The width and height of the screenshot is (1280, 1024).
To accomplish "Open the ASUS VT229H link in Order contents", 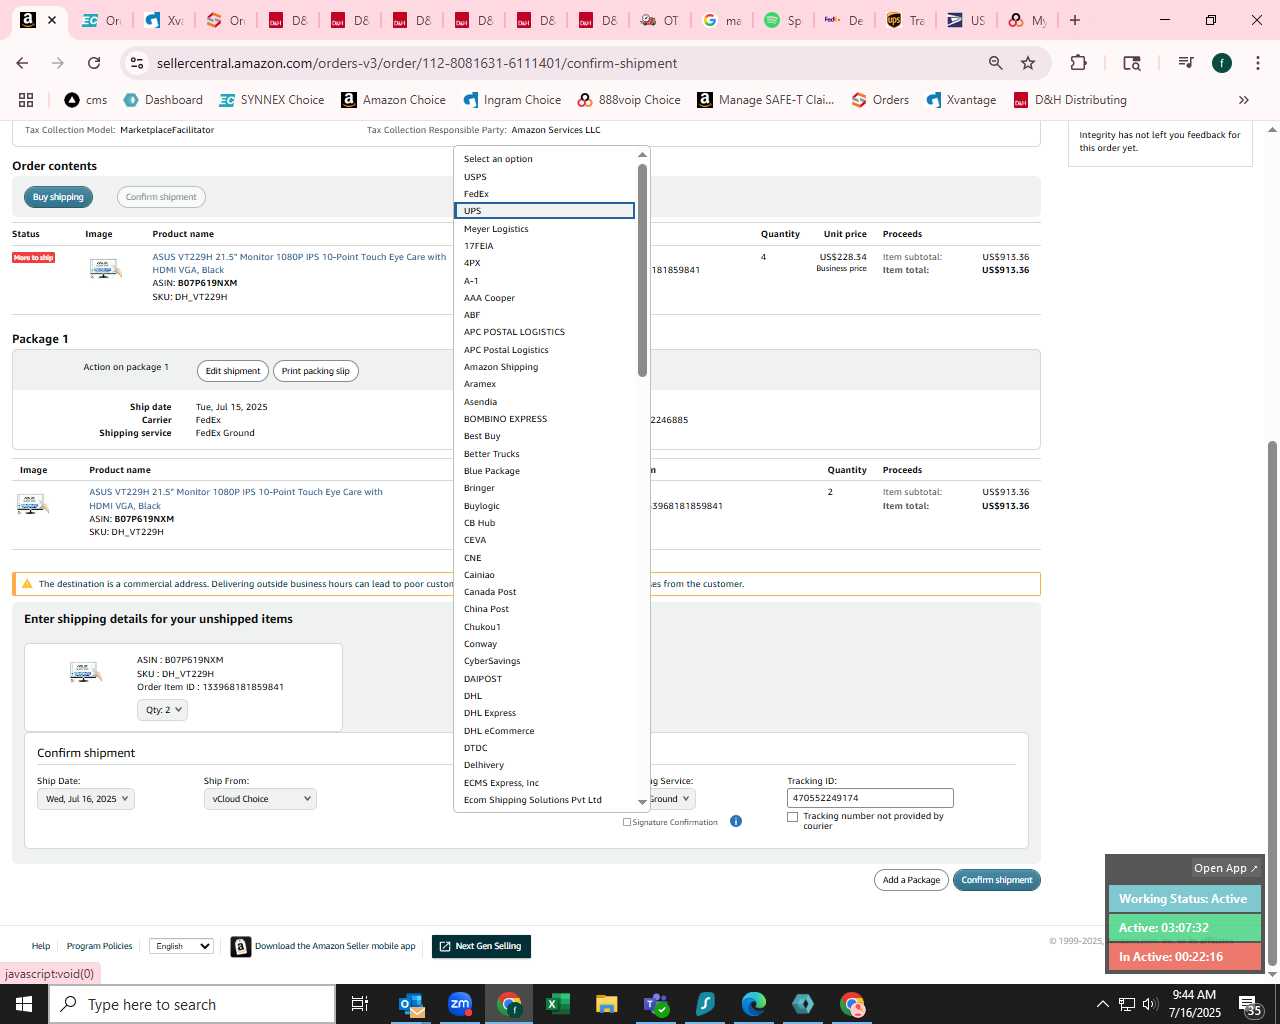I will click(299, 263).
